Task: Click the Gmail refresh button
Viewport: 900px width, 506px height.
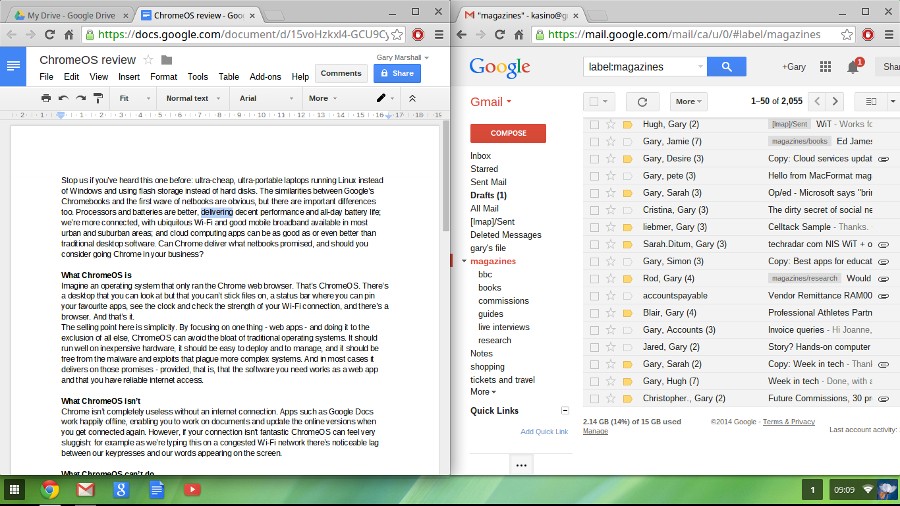Action: click(642, 101)
